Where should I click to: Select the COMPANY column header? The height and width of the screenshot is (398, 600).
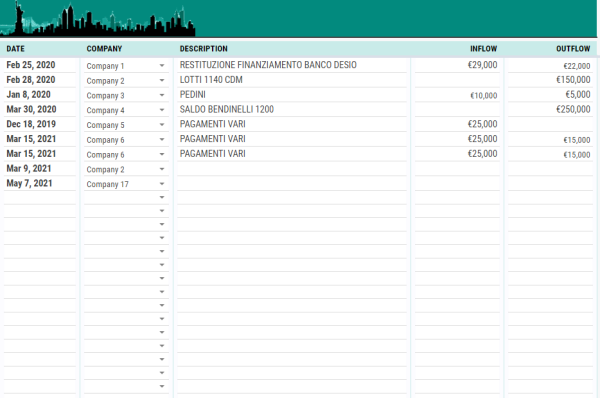[104, 49]
